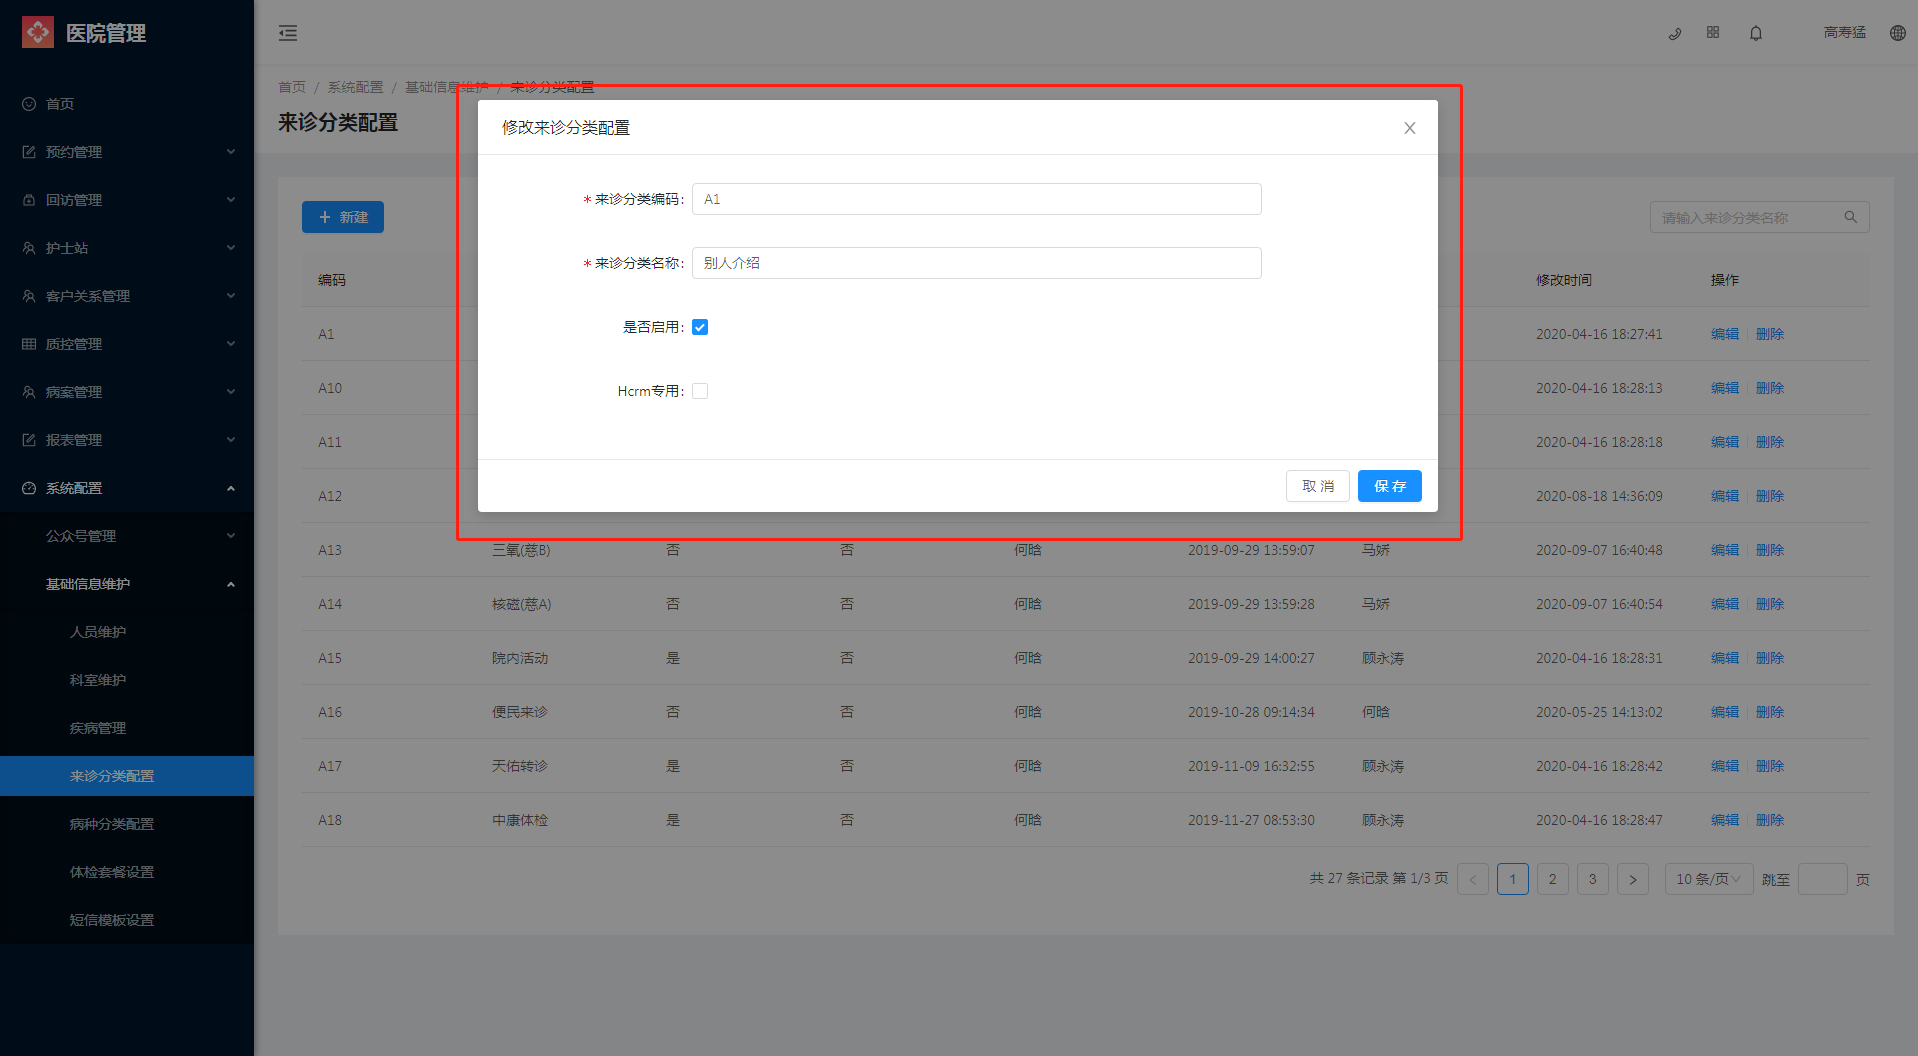Expand the 客户关系管理 chevron
Image resolution: width=1918 pixels, height=1056 pixels.
[x=231, y=296]
